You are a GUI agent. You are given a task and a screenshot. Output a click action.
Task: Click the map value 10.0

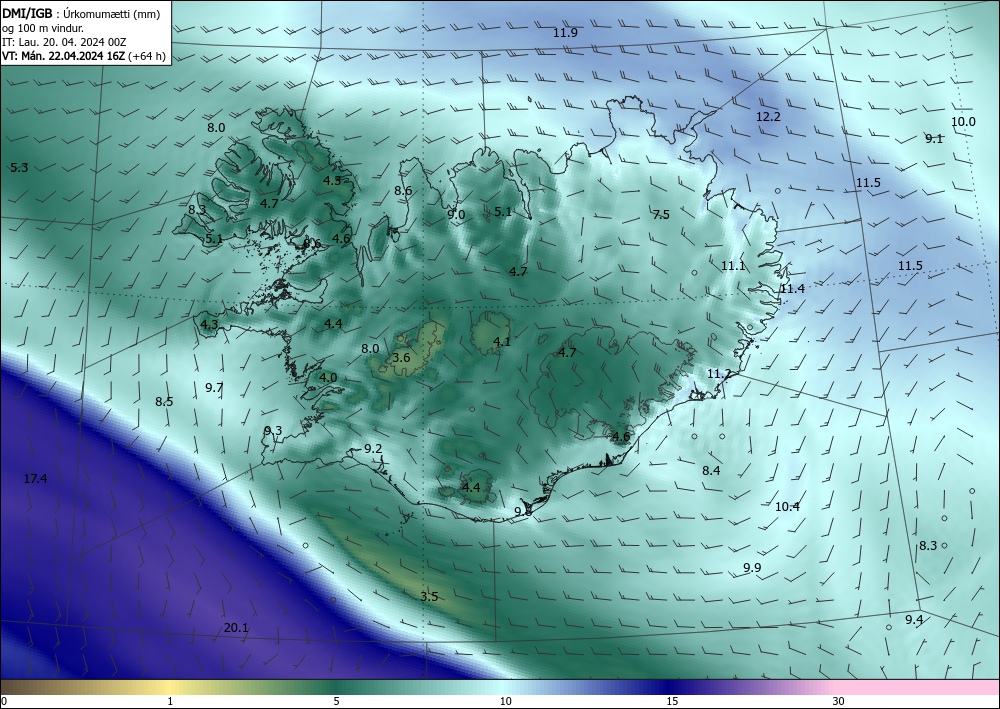coord(963,122)
